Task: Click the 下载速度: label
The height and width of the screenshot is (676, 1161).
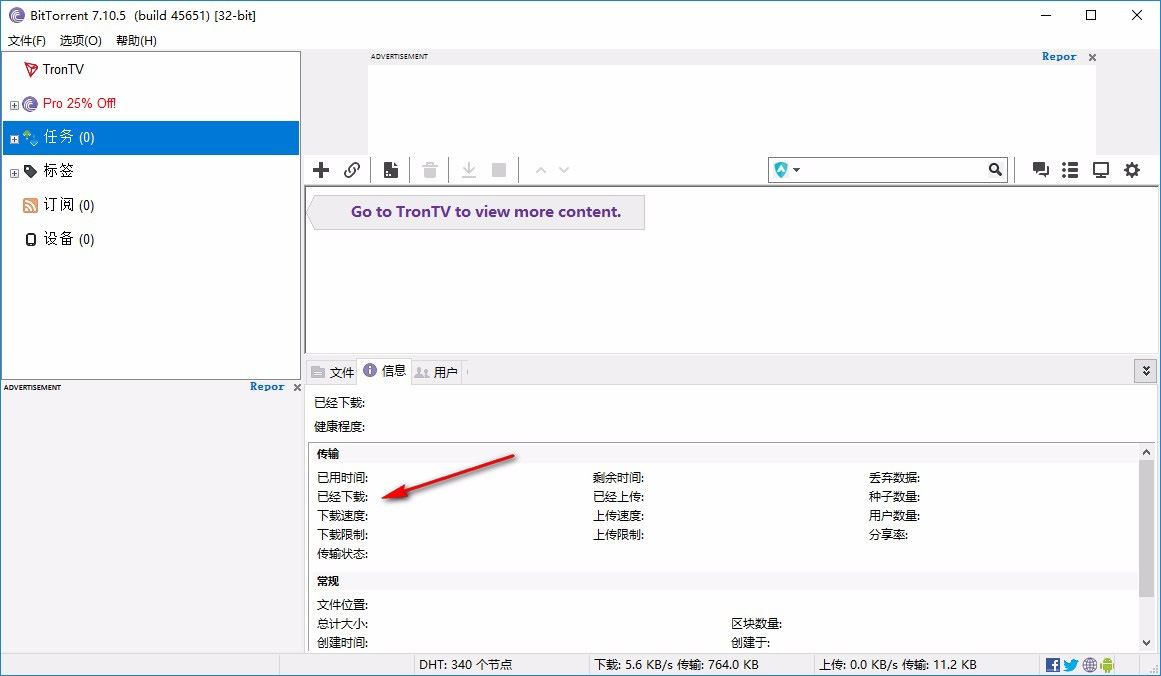Action: point(342,516)
